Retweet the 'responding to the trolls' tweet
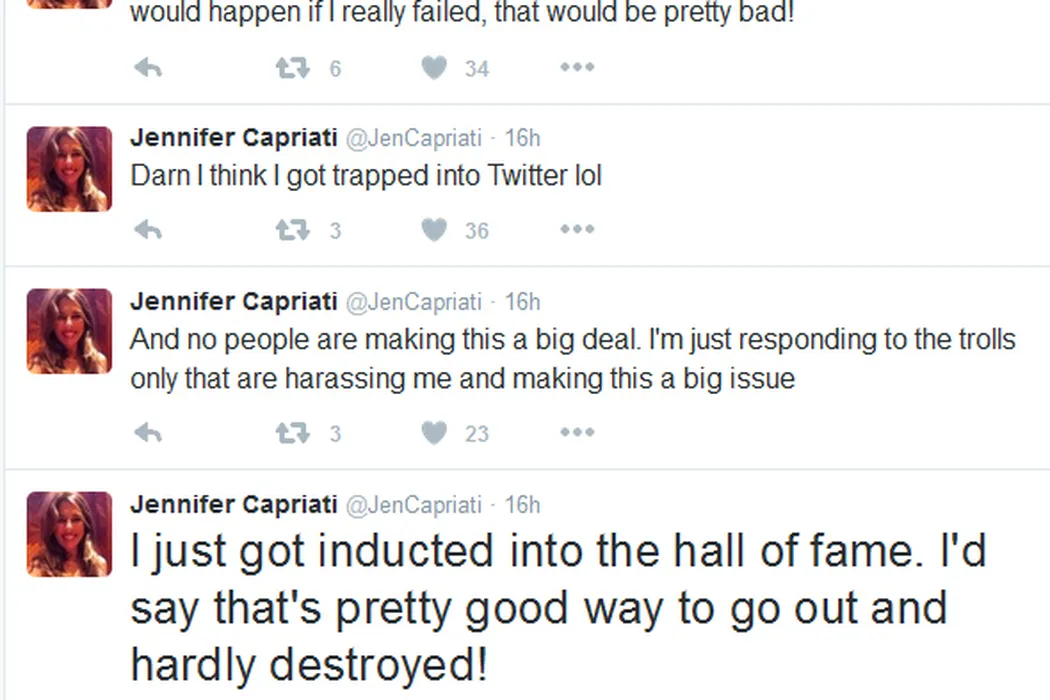Screen dimensions: 1050x700 click(x=292, y=433)
